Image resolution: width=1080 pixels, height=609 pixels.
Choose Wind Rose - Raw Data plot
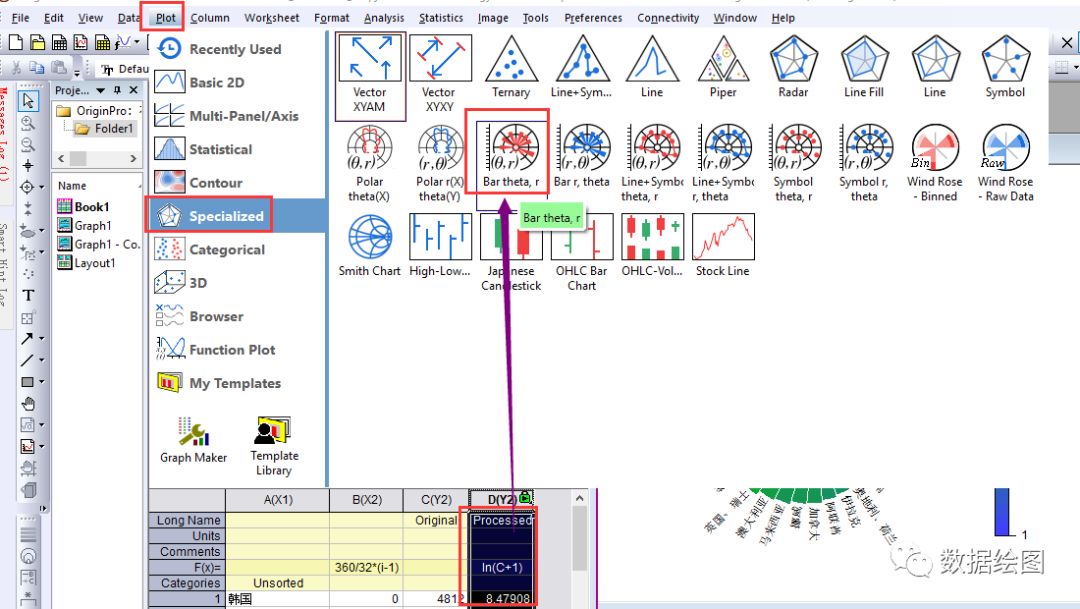pos(1006,163)
